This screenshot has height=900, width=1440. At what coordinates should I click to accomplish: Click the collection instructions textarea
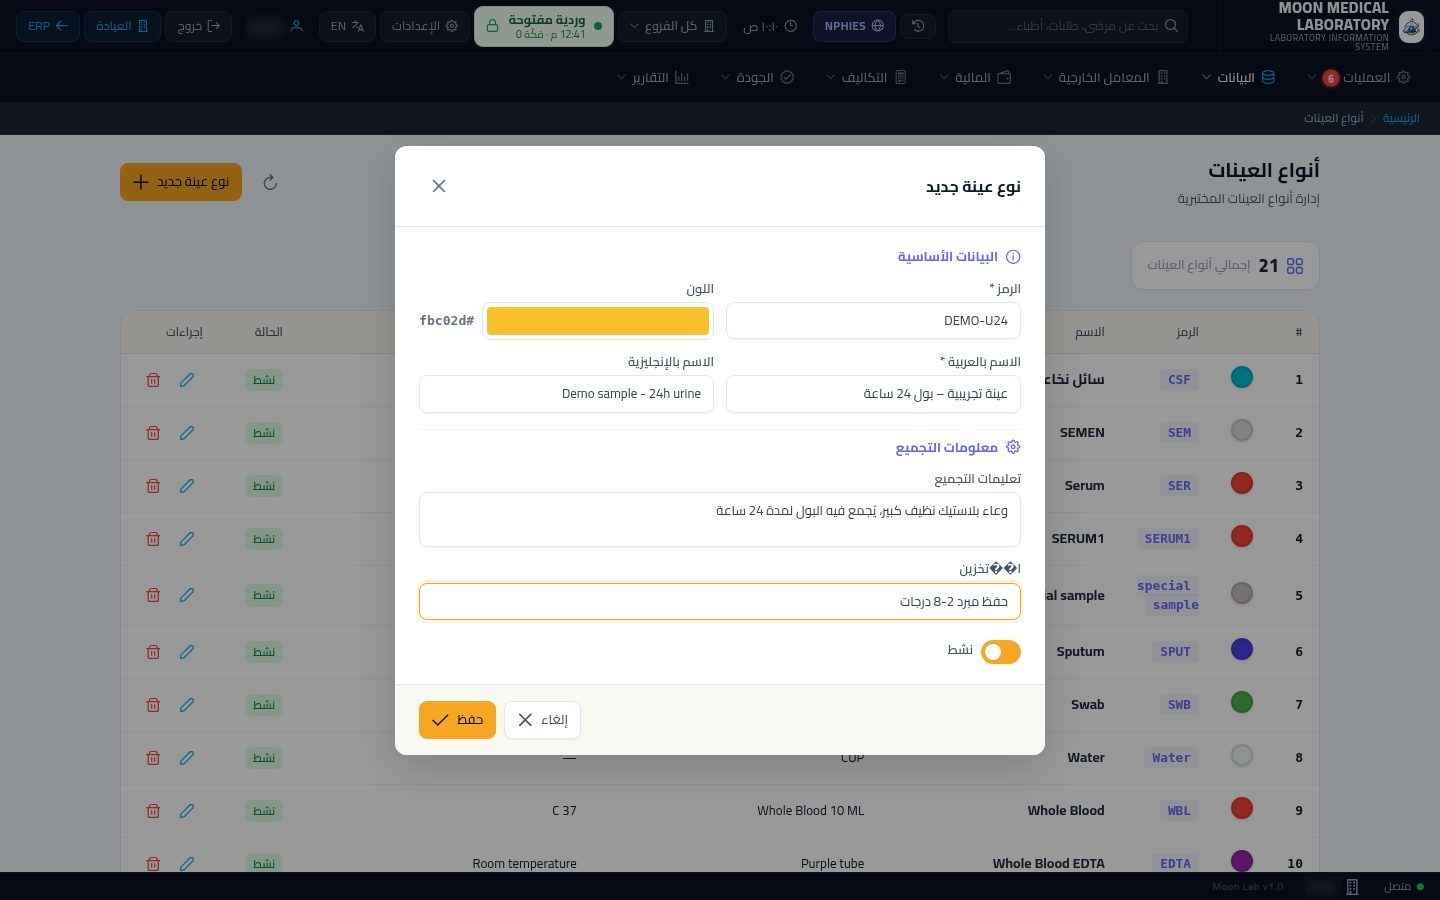pyautogui.click(x=720, y=519)
